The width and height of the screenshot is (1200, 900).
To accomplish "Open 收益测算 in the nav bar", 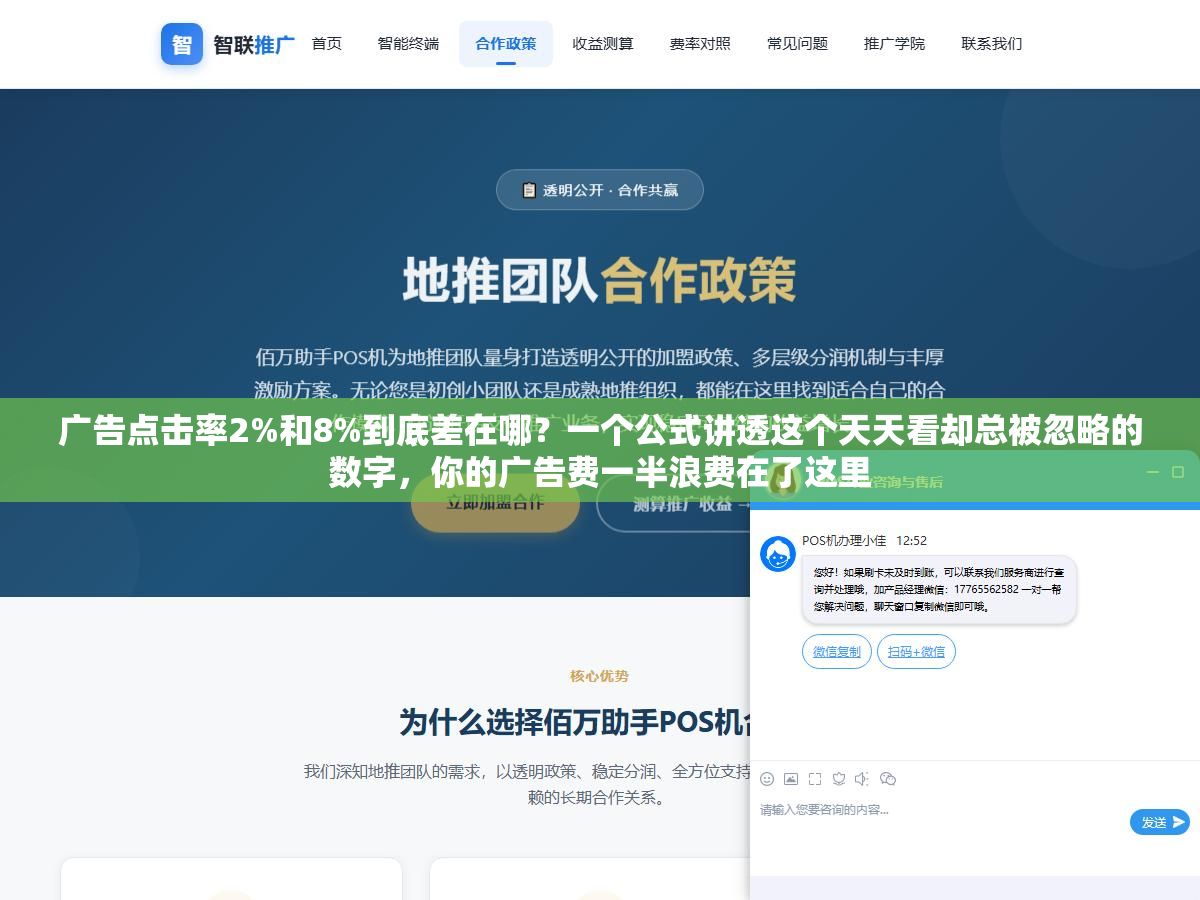I will coord(603,44).
